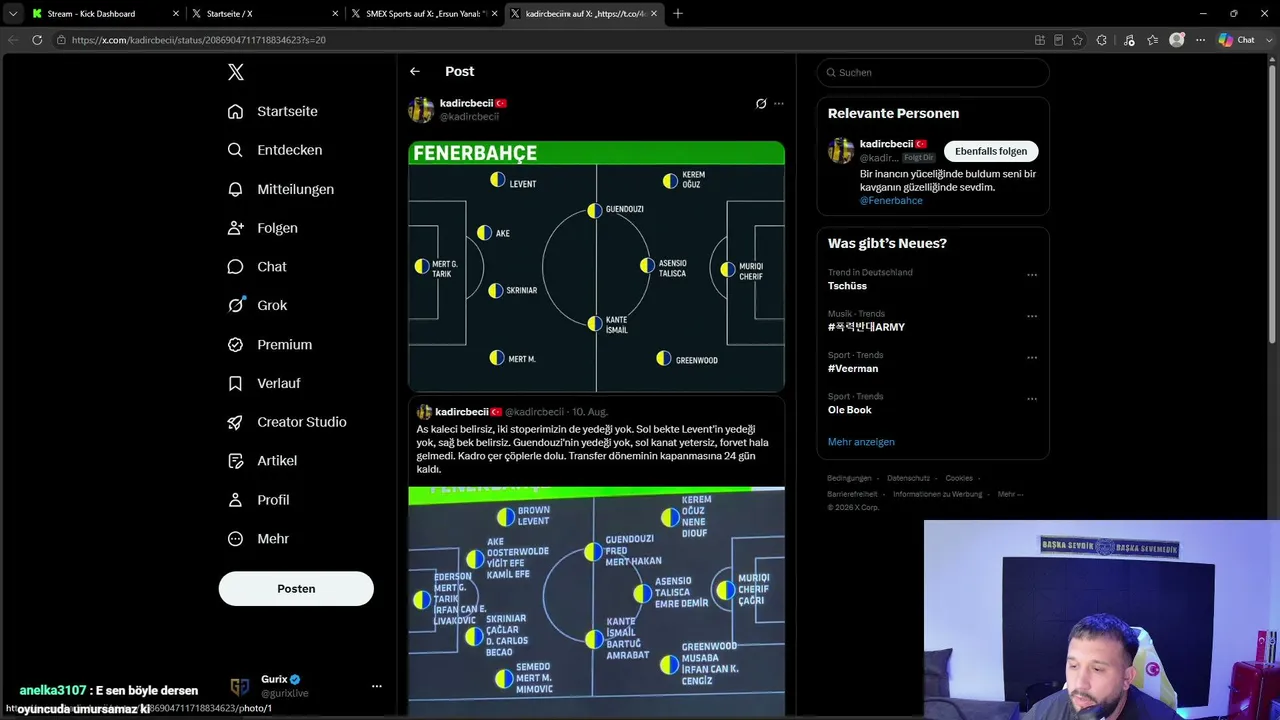
Task: Click the back arrow beside Post heading
Action: [415, 72]
